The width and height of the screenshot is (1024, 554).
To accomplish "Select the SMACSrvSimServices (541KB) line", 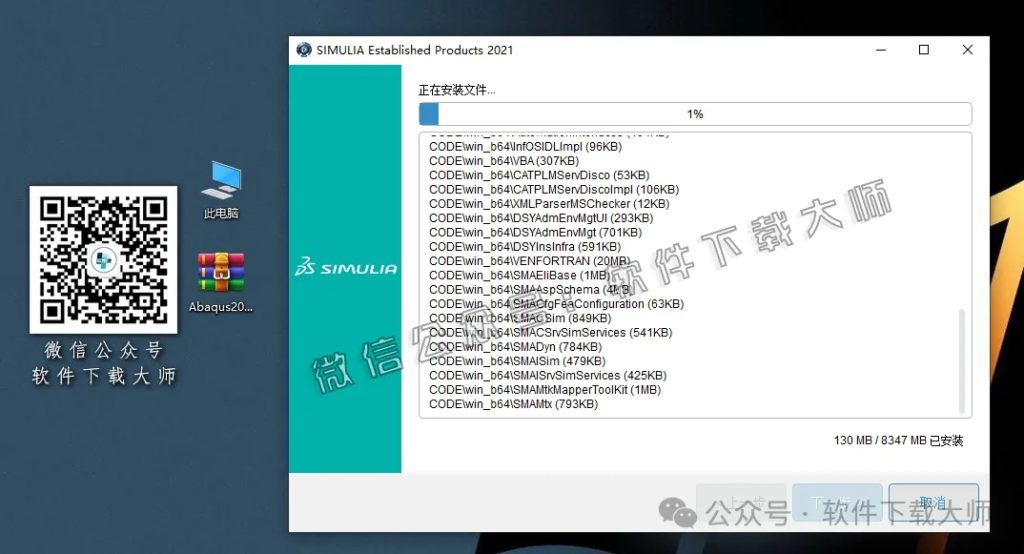I will tap(550, 333).
